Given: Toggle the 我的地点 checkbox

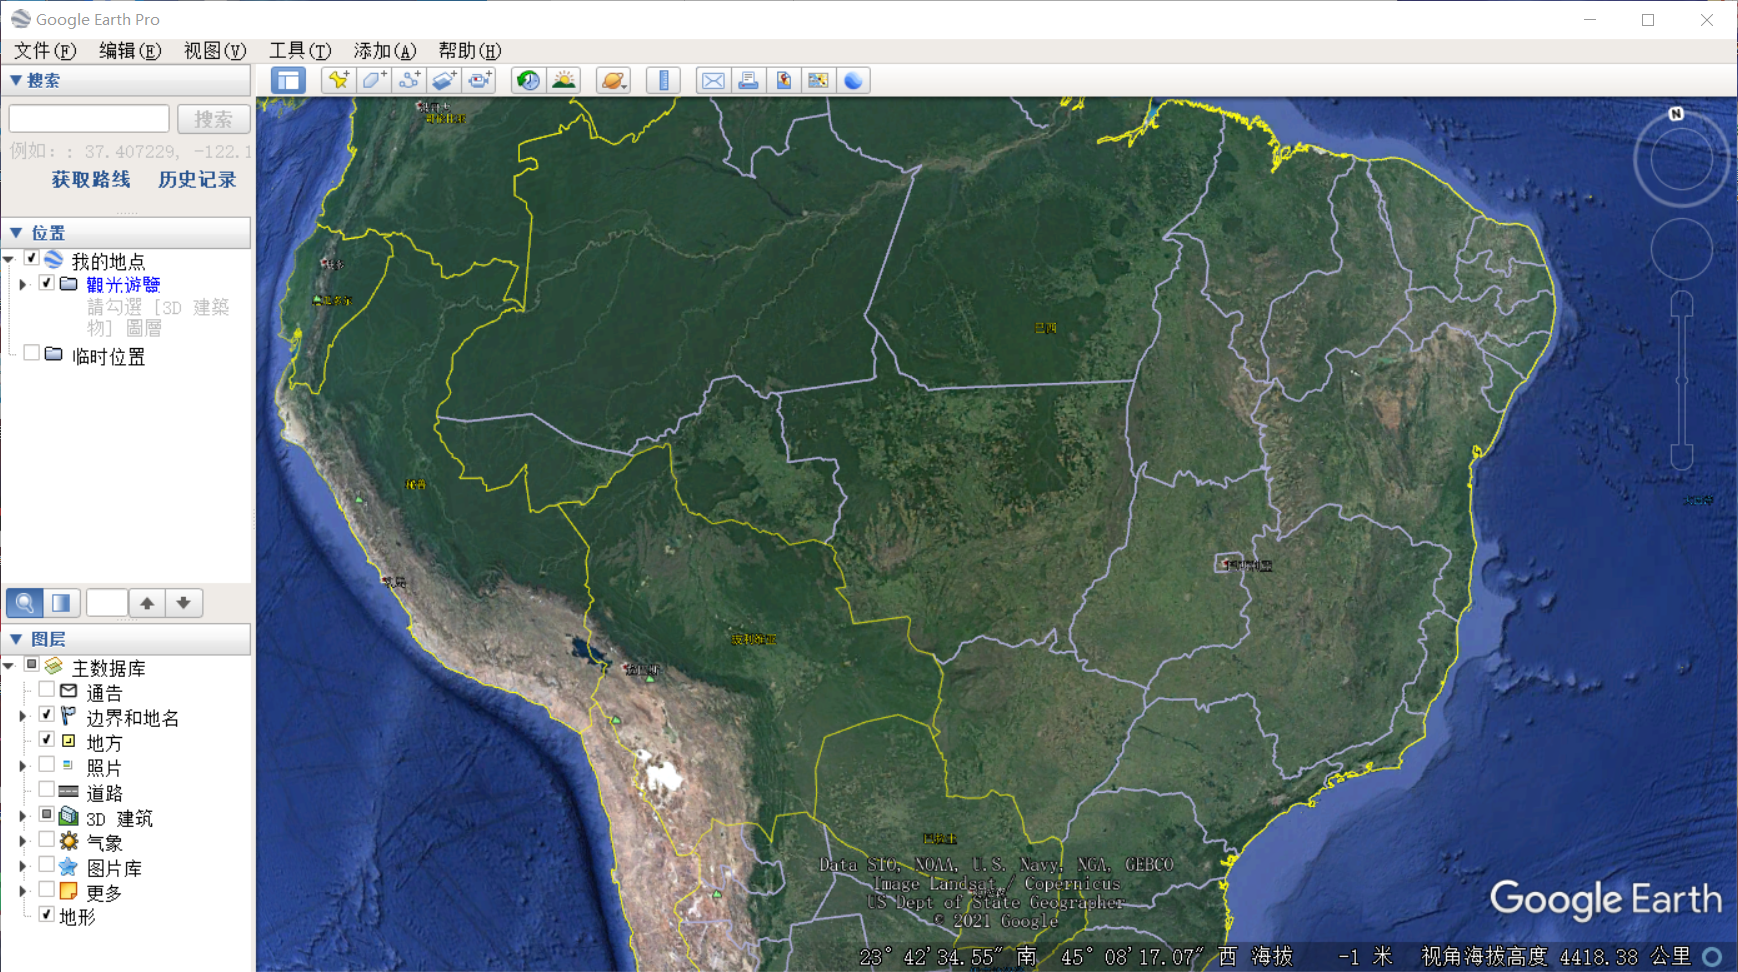Looking at the screenshot, I should (31, 259).
